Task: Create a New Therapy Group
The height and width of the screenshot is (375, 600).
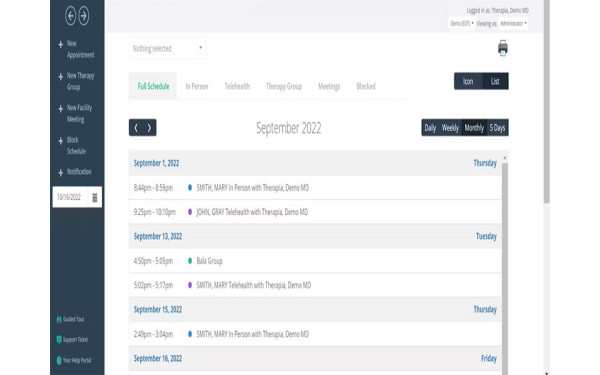Action: (x=80, y=82)
